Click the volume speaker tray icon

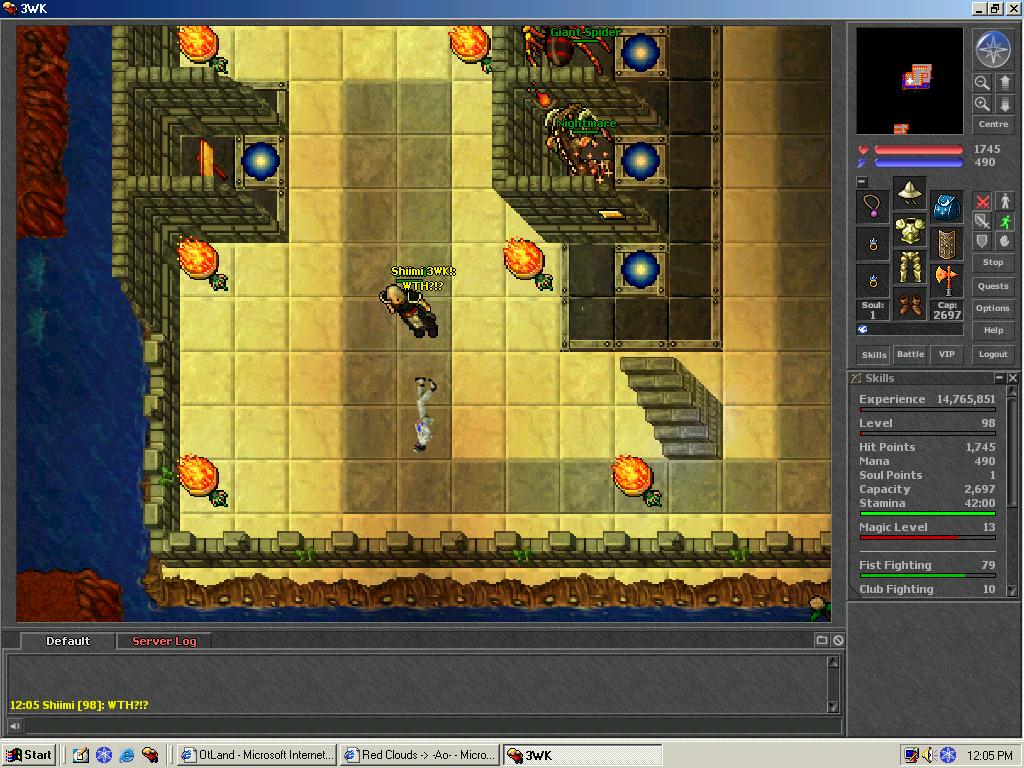[928, 756]
